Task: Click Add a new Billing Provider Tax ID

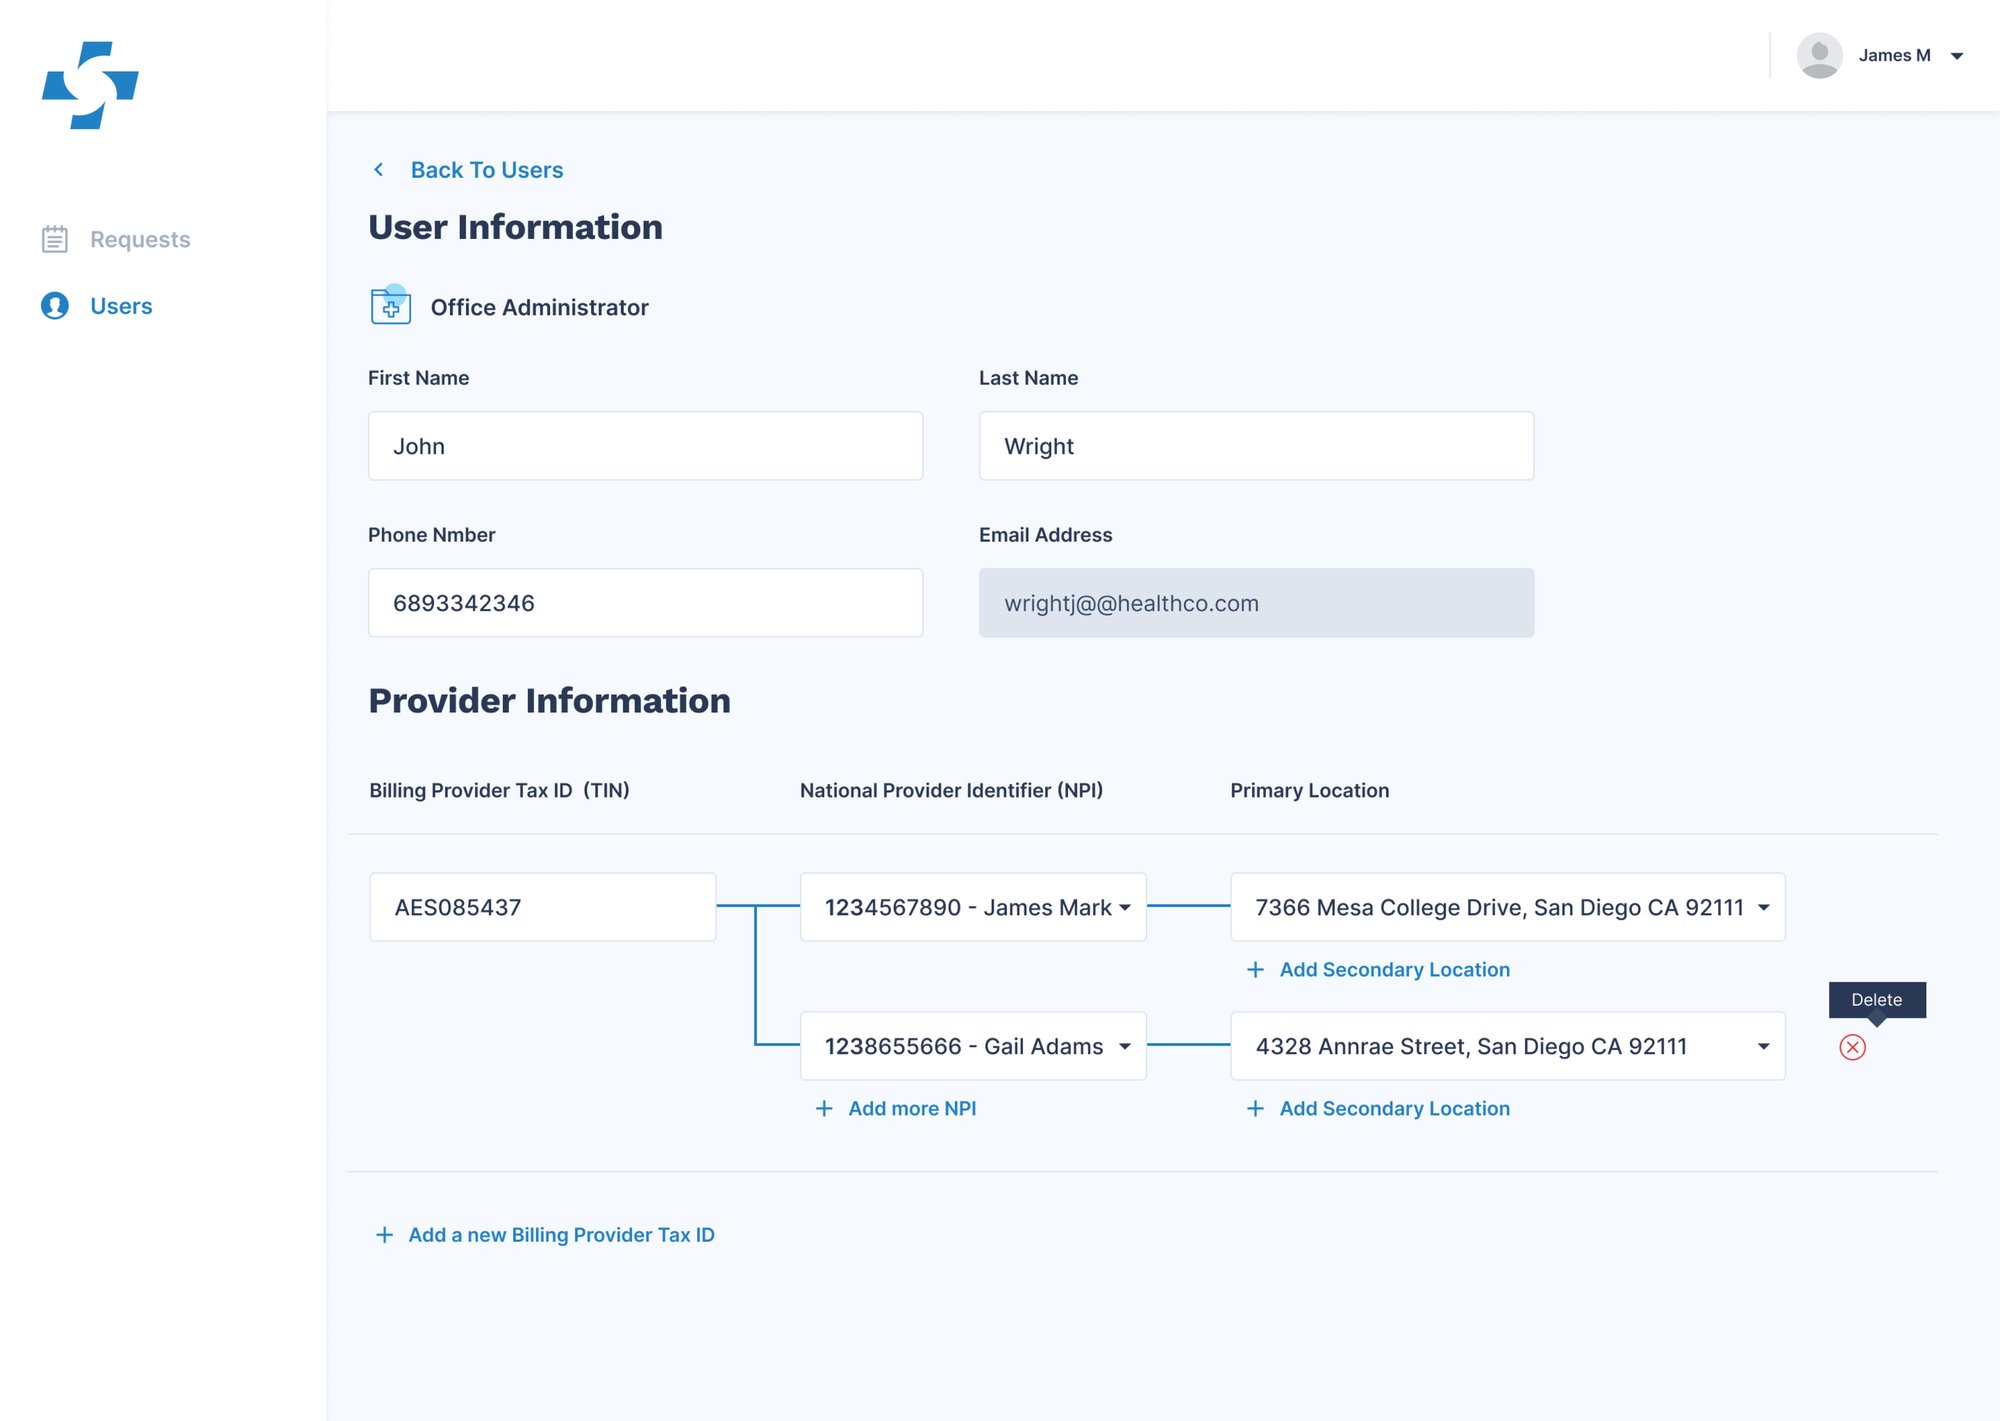Action: coord(561,1235)
